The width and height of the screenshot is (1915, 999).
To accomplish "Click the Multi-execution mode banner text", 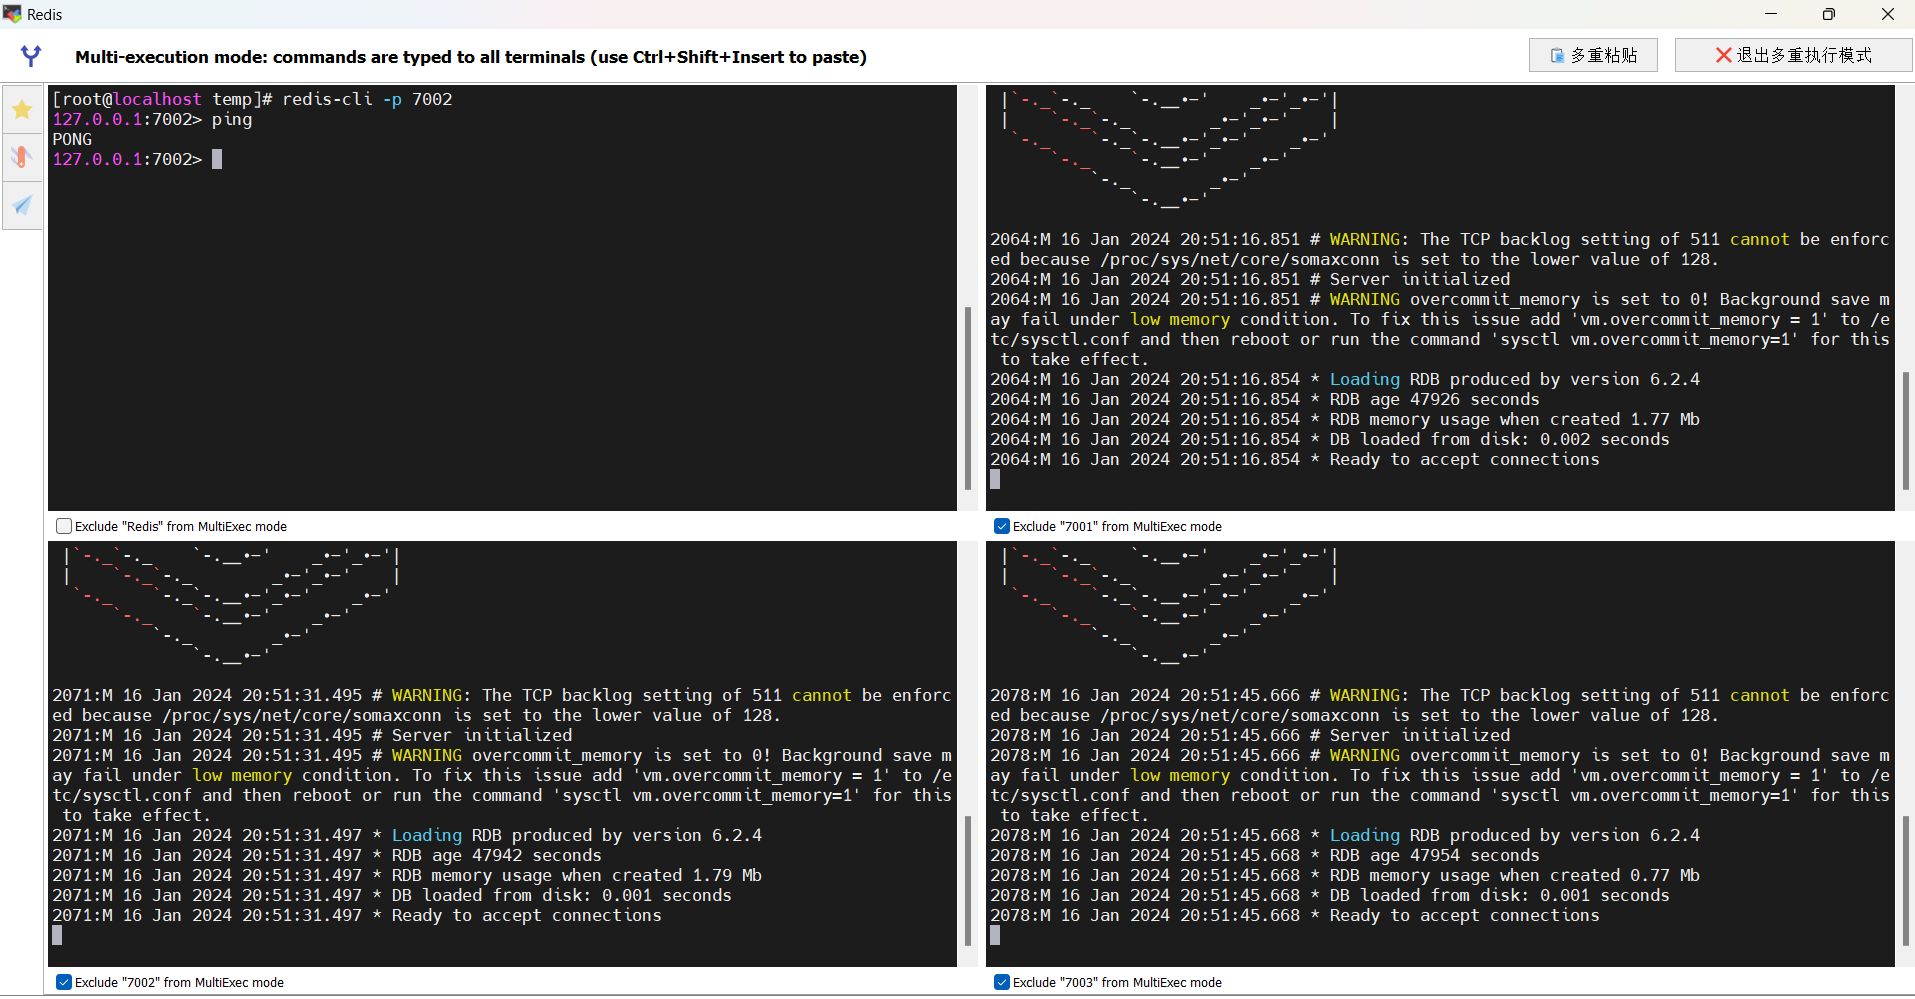I will (x=471, y=57).
